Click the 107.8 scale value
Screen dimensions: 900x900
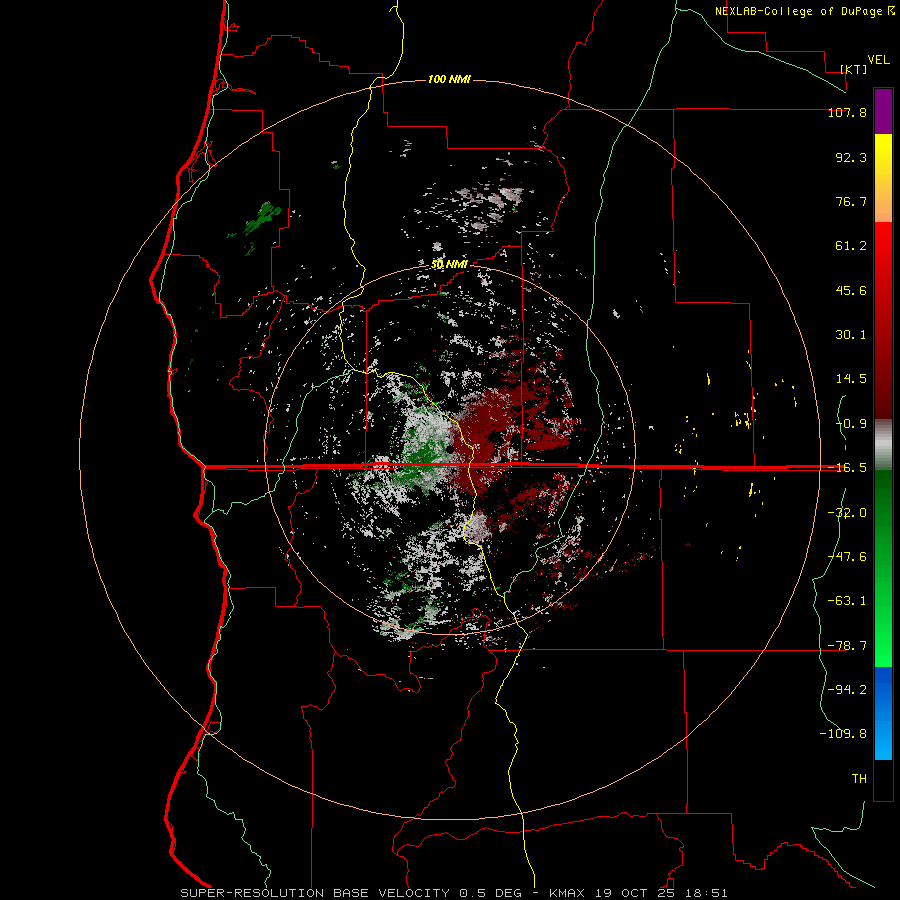[x=847, y=112]
